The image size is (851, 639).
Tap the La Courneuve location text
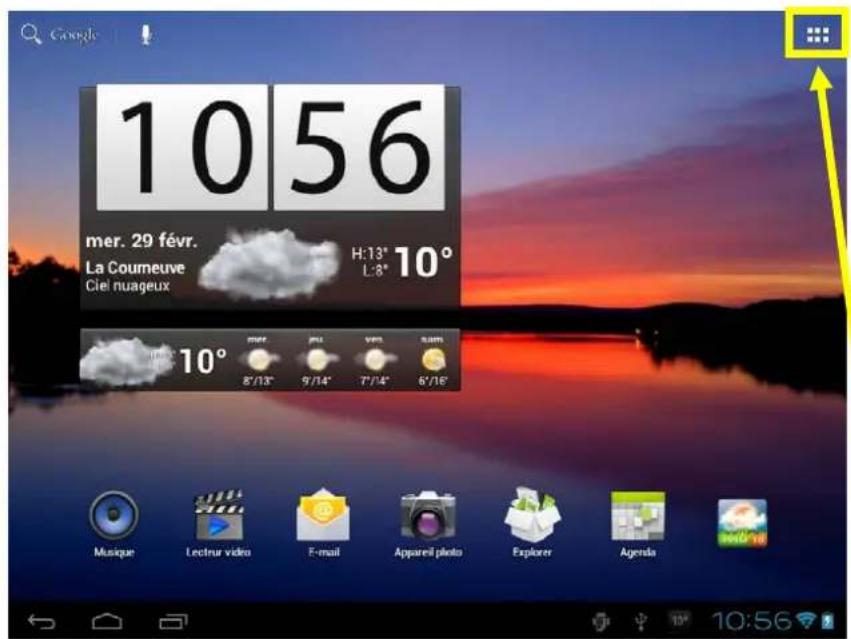point(135,268)
